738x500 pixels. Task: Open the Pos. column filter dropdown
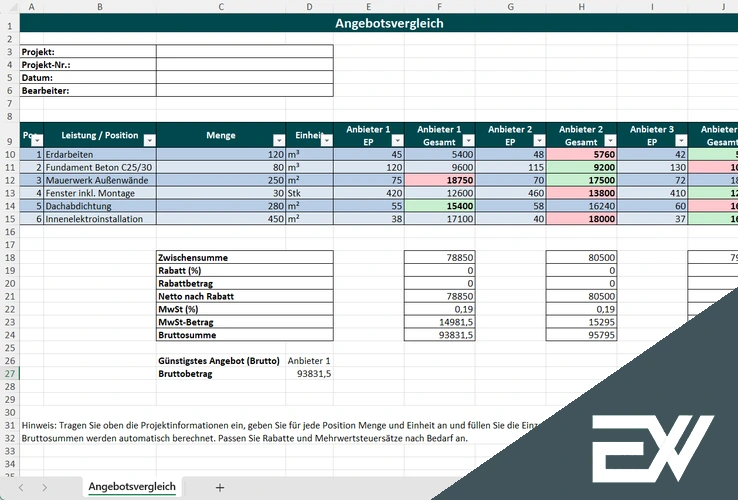[37, 140]
